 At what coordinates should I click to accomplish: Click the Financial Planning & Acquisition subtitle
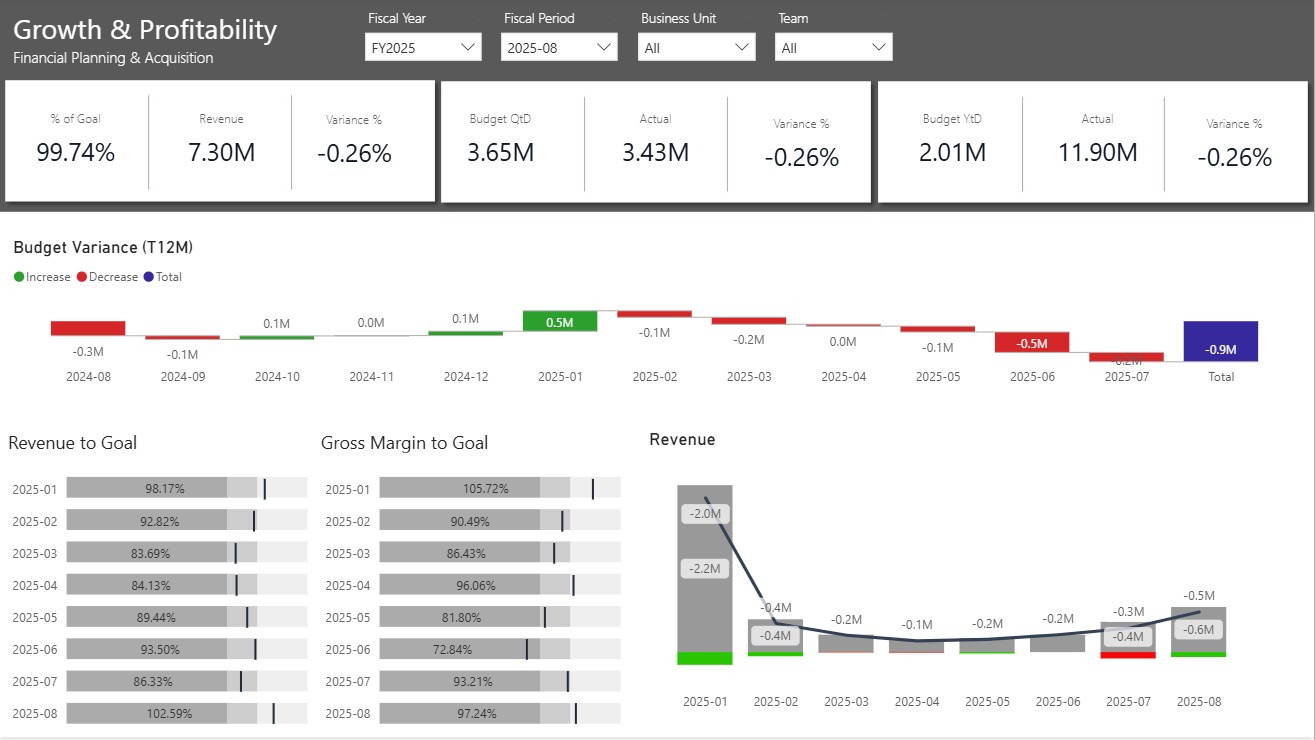coord(113,58)
